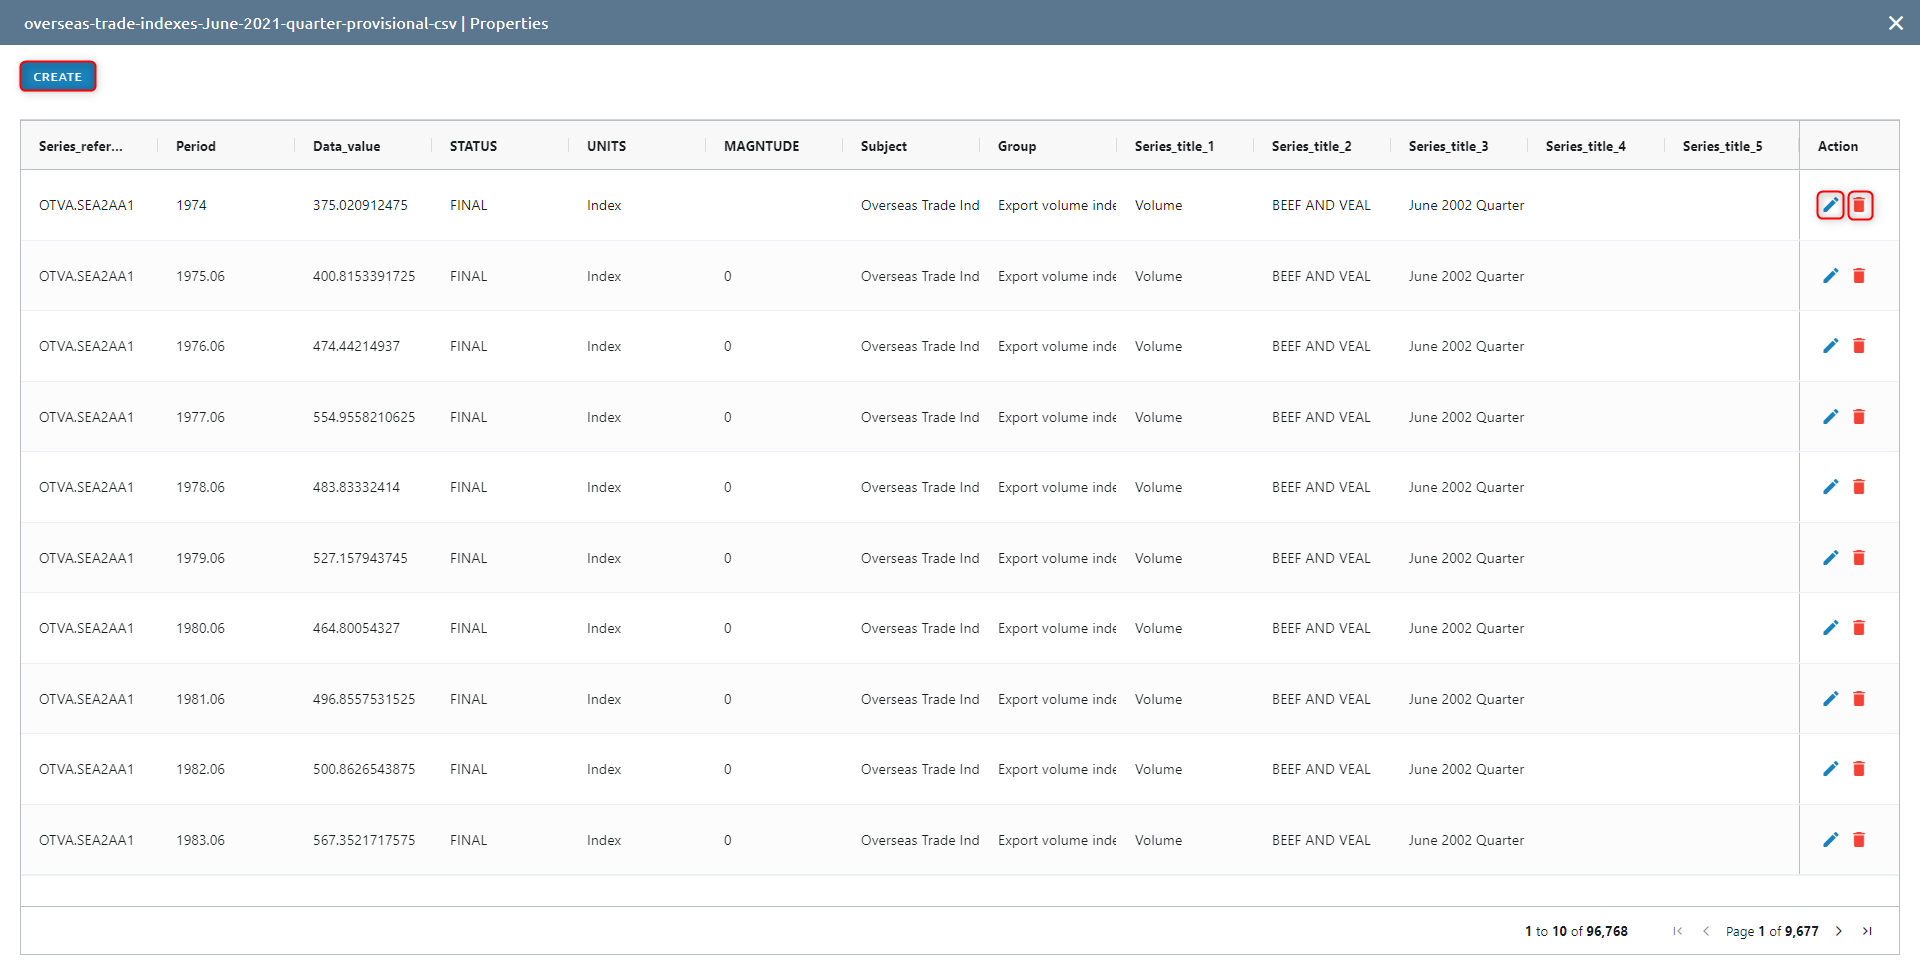The image size is (1920, 969).
Task: Delete the 1976.06 row
Action: click(x=1859, y=346)
